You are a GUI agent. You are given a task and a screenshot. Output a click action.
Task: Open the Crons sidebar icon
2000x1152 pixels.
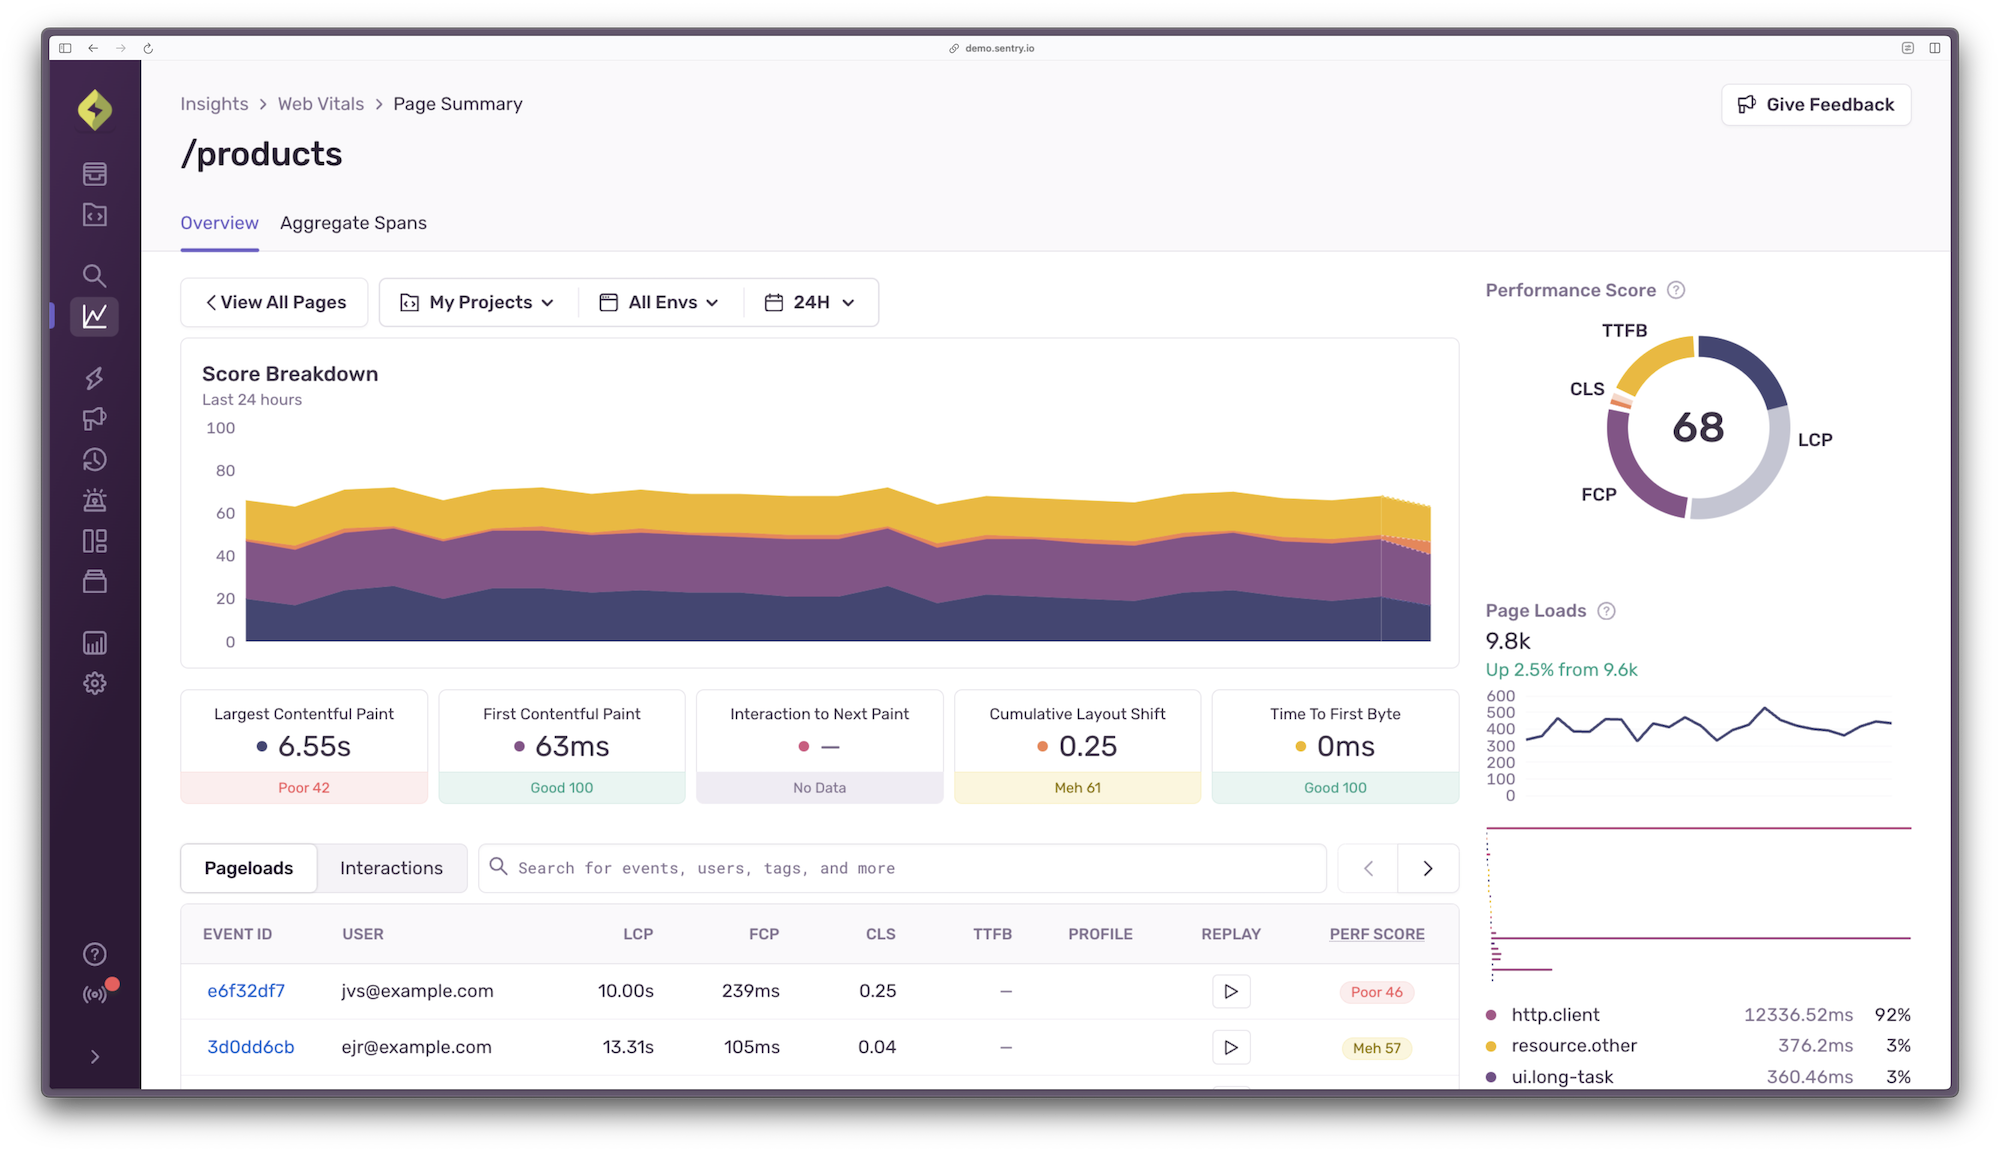click(93, 459)
